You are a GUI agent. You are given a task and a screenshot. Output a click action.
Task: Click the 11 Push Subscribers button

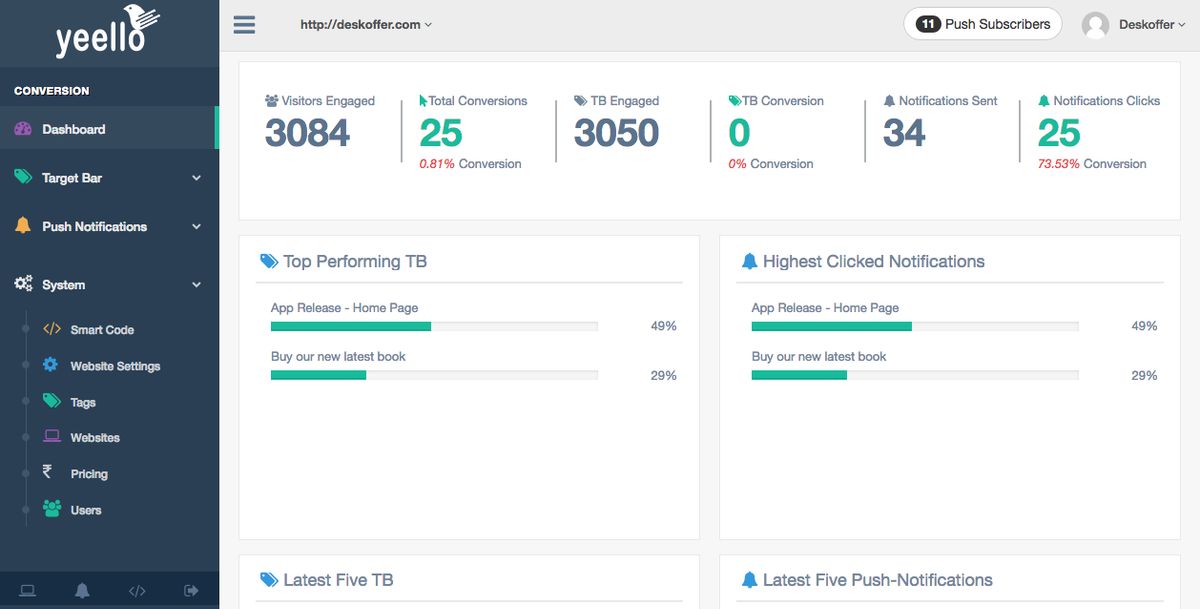(983, 24)
